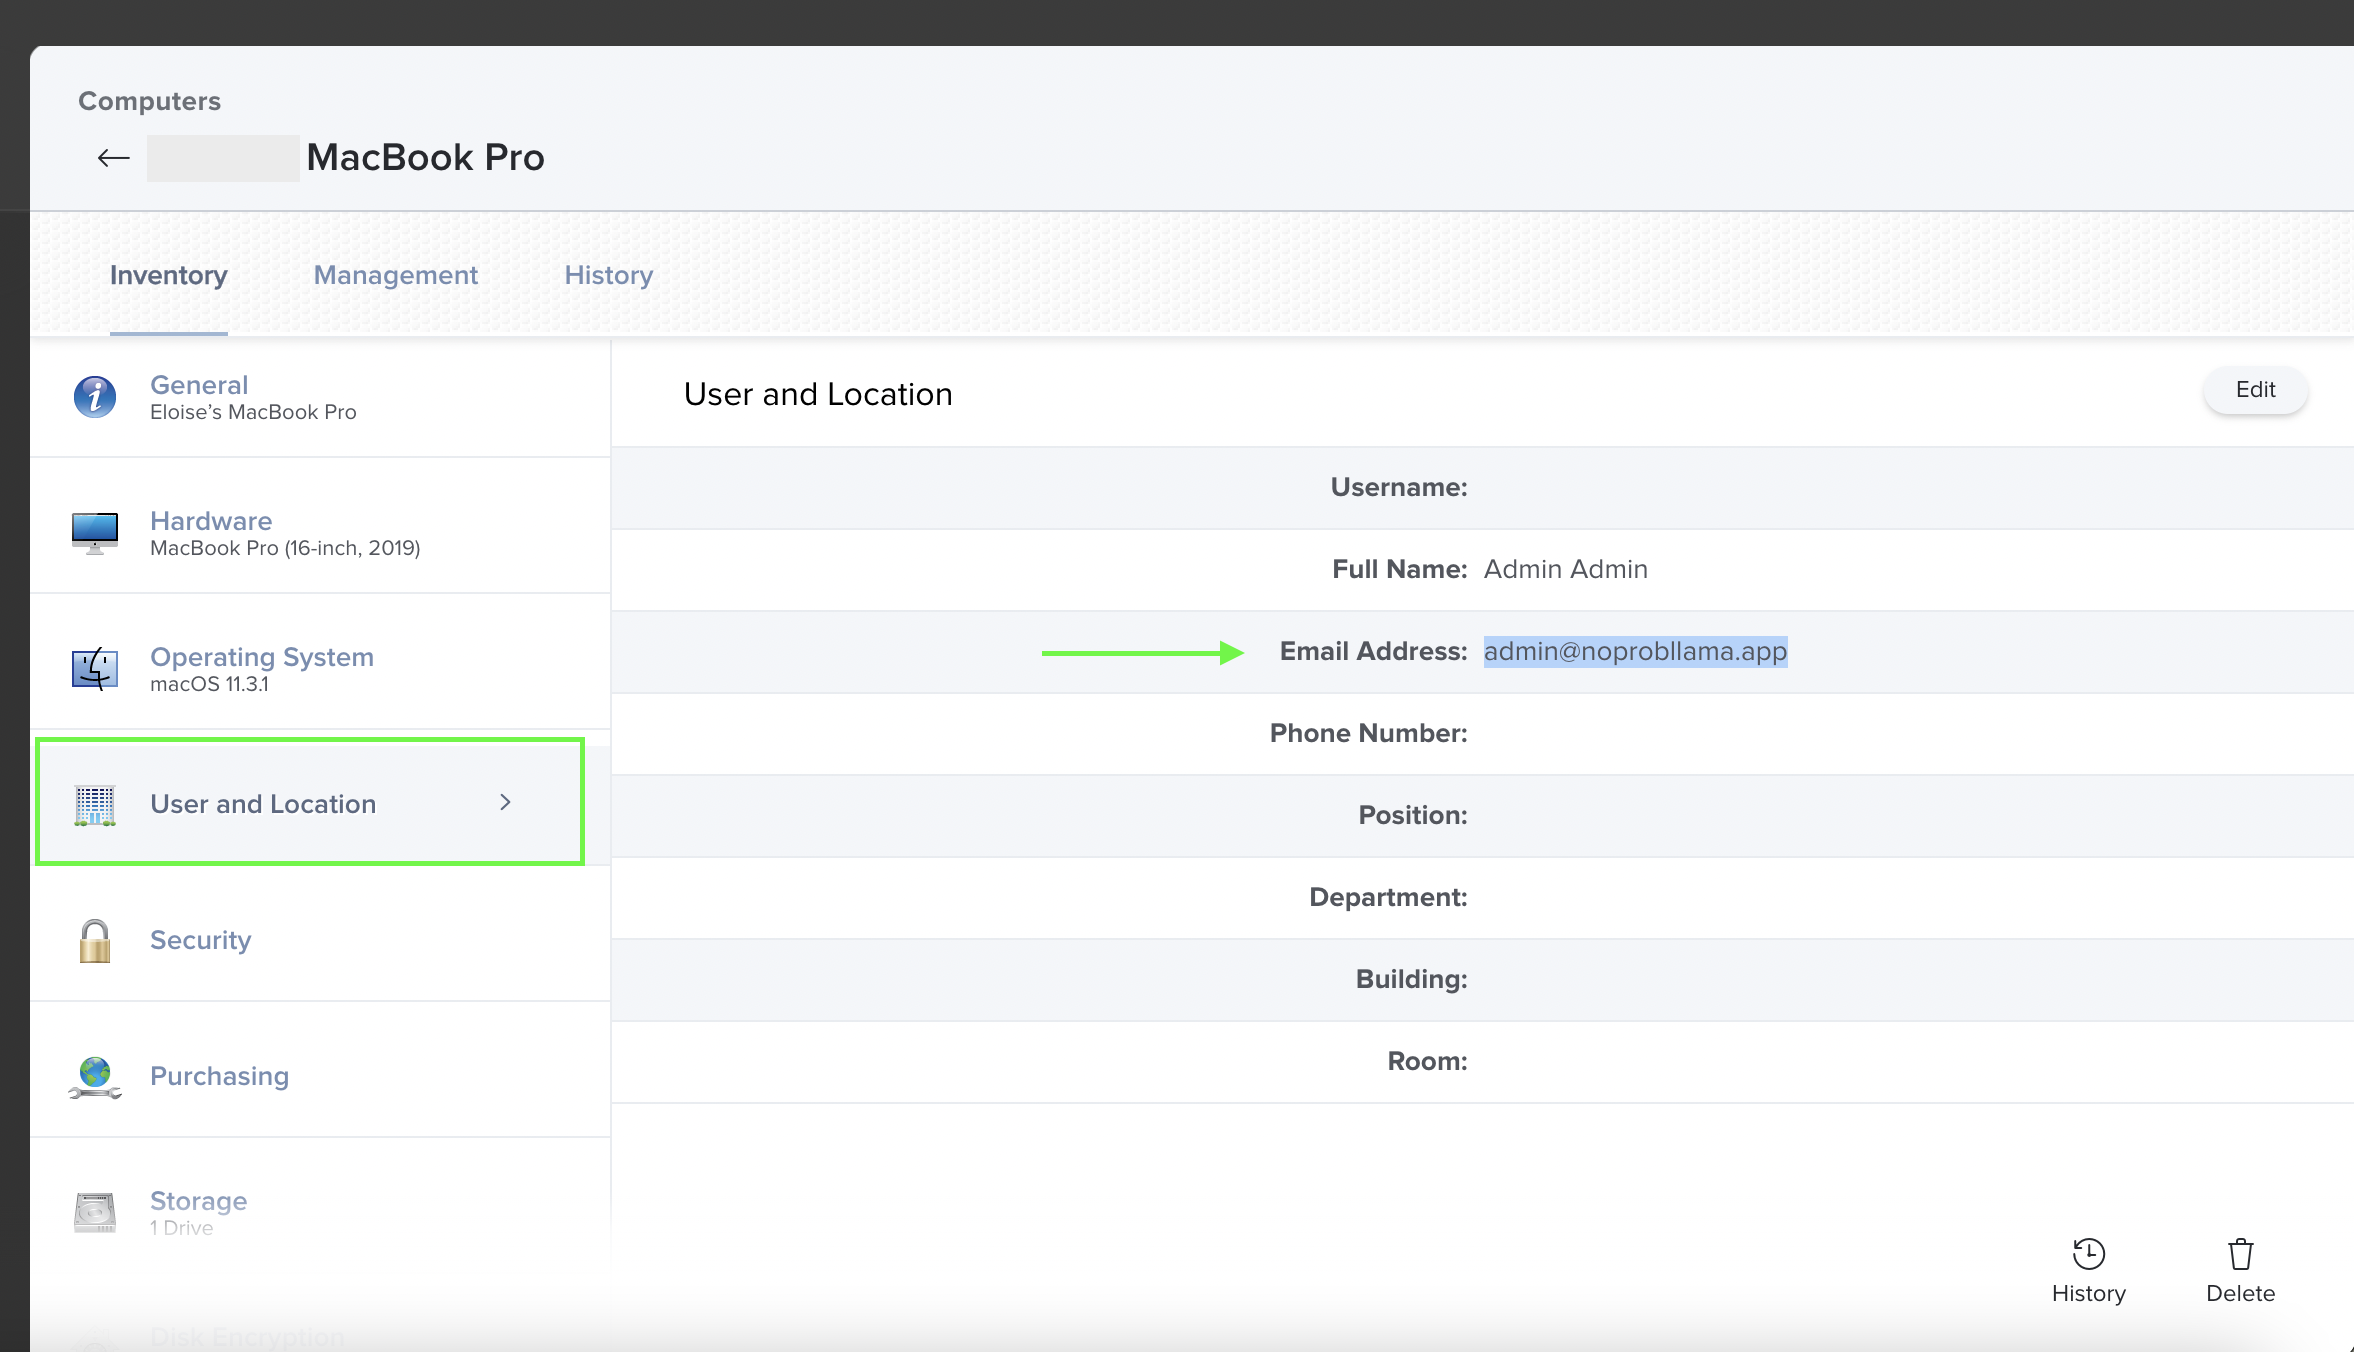The image size is (2354, 1352).
Task: Click the macOS 11.3.1 text
Action: (209, 684)
